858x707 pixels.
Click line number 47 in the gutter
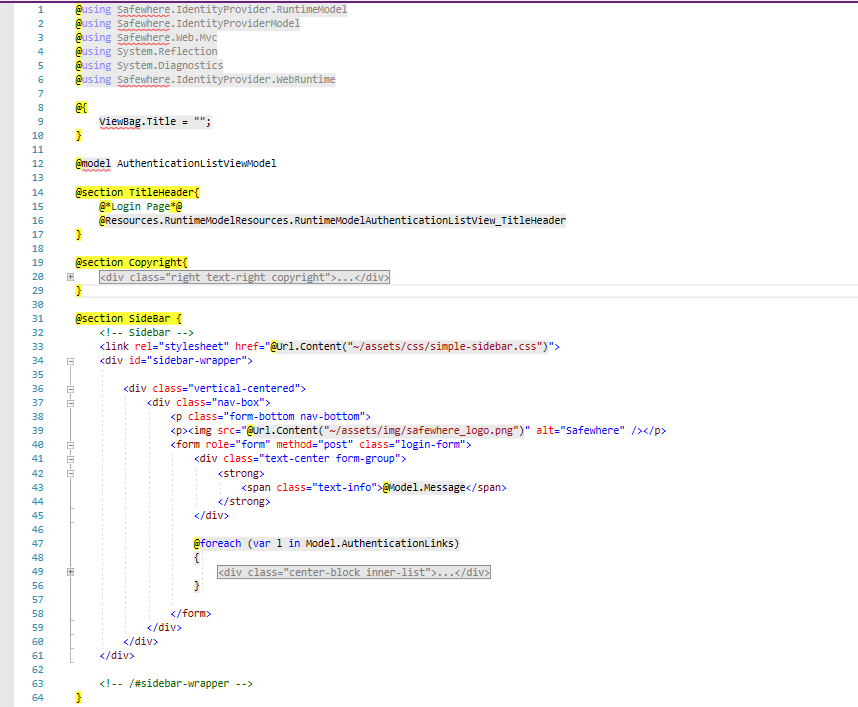click(37, 544)
